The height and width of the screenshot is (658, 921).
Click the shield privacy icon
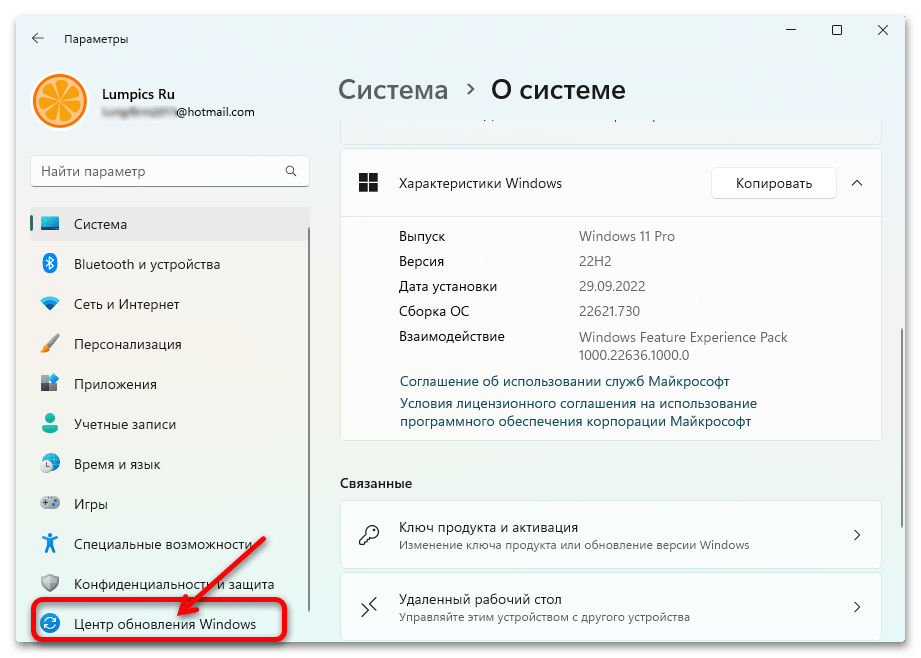point(50,583)
